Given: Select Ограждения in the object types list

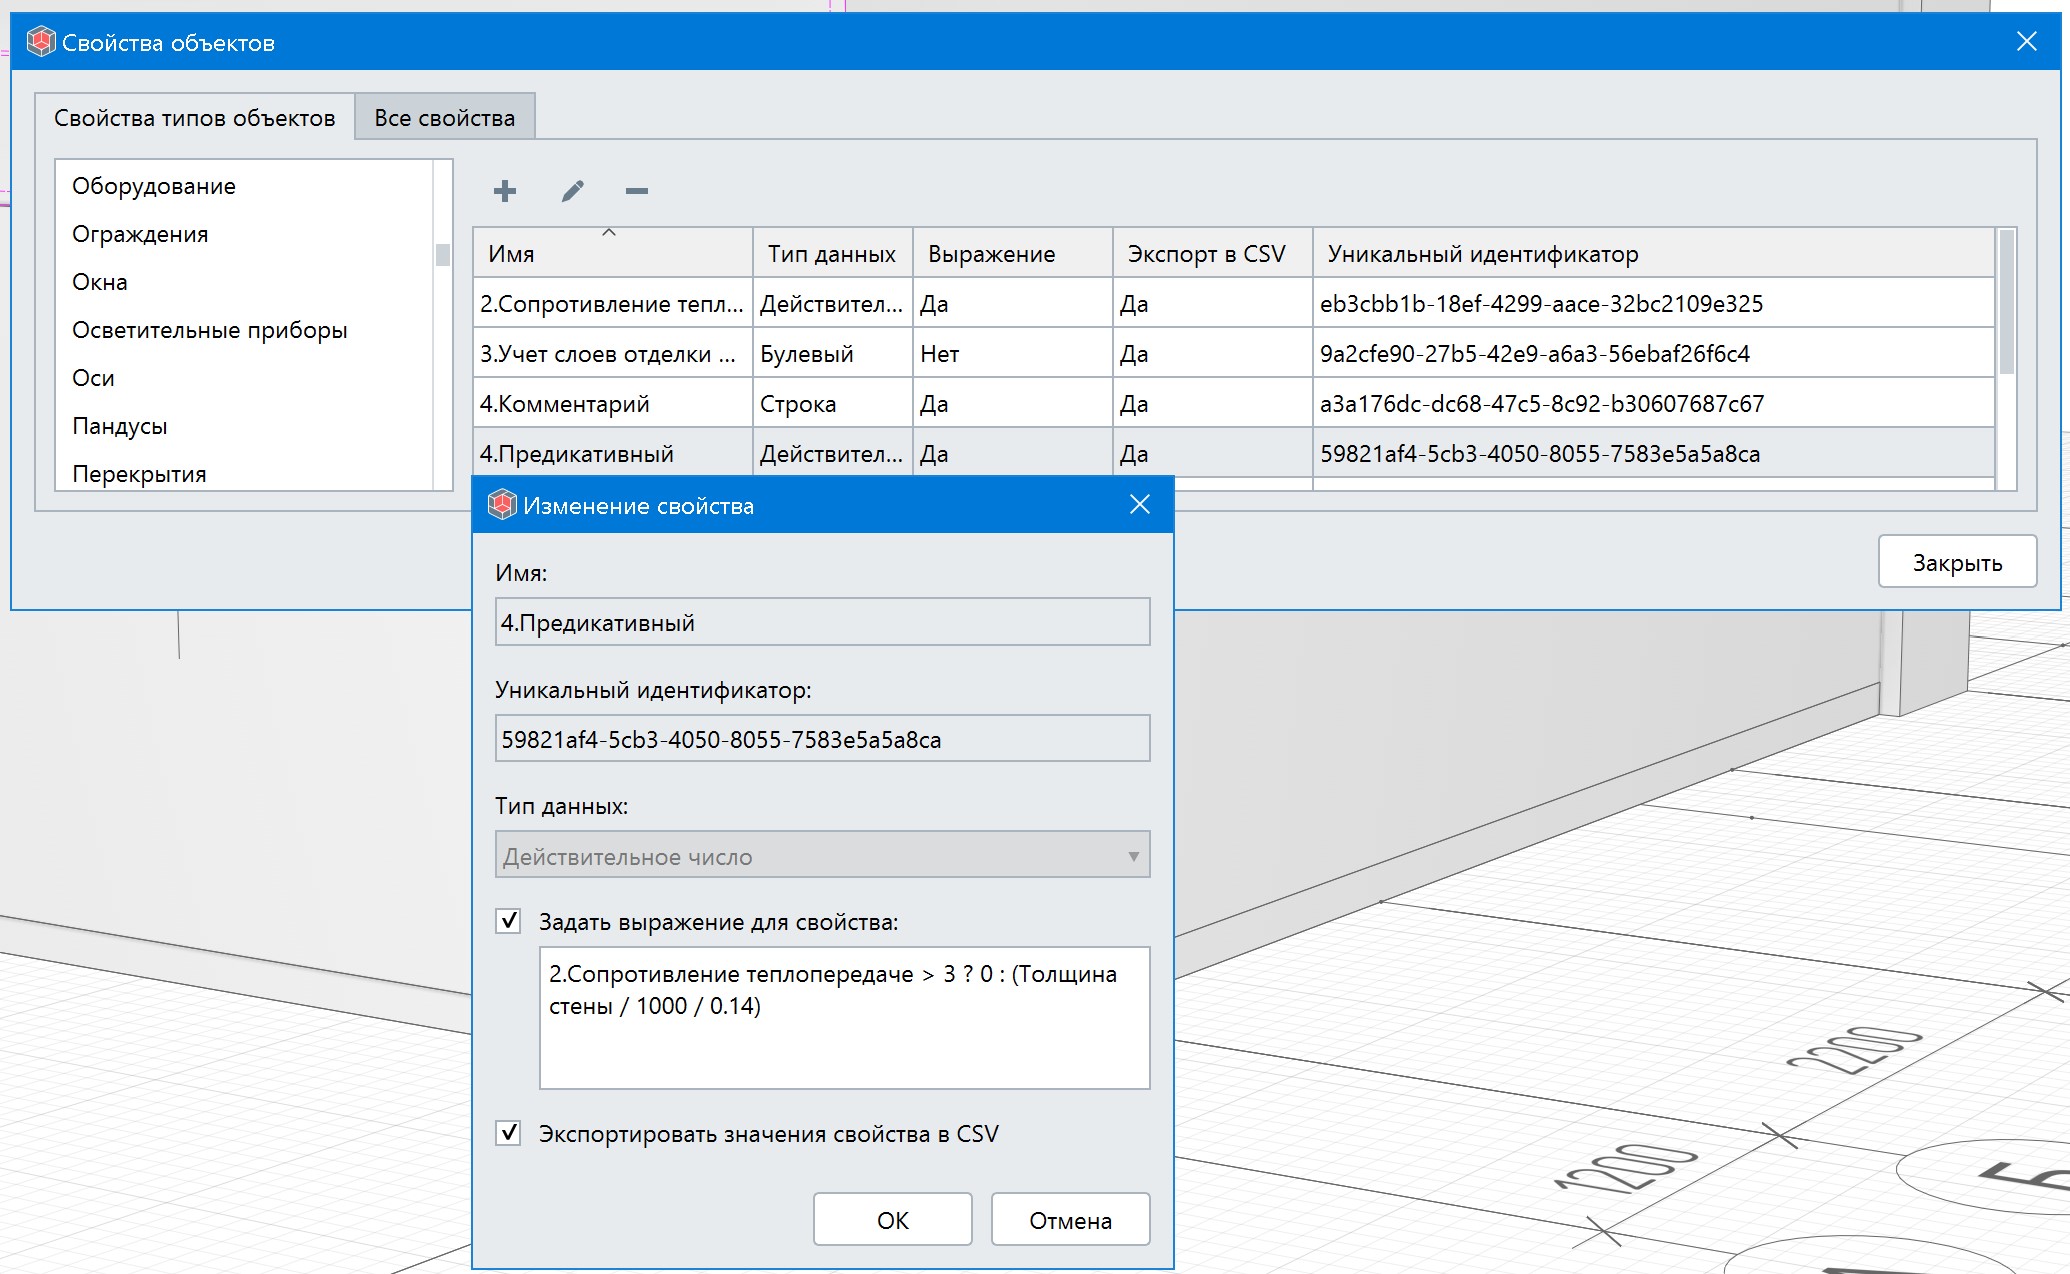Looking at the screenshot, I should 244,234.
